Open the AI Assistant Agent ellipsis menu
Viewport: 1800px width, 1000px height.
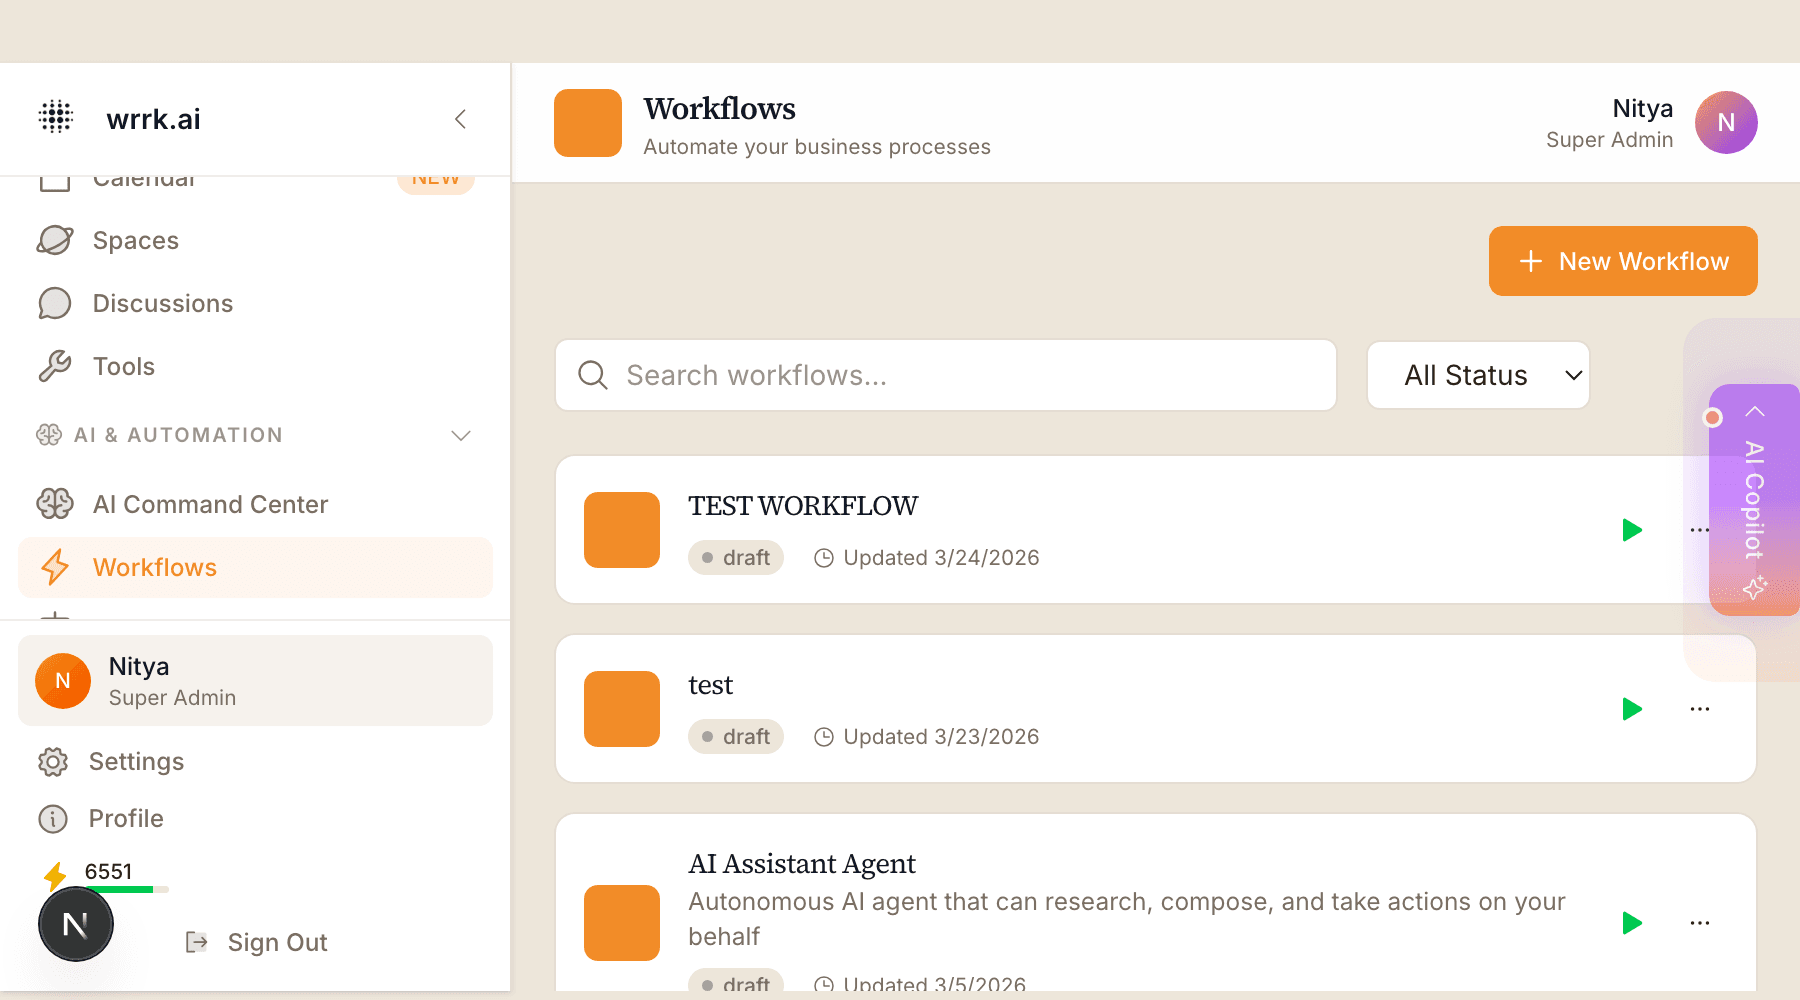(1699, 923)
